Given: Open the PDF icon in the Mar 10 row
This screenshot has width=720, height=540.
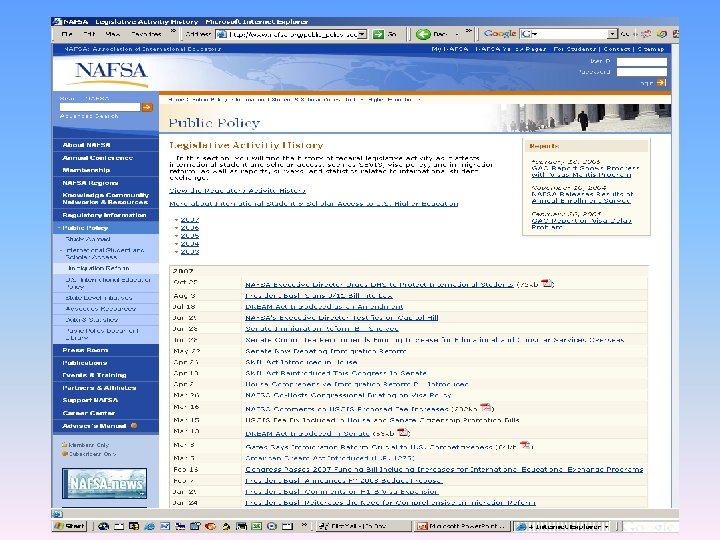Looking at the screenshot, I should [402, 432].
